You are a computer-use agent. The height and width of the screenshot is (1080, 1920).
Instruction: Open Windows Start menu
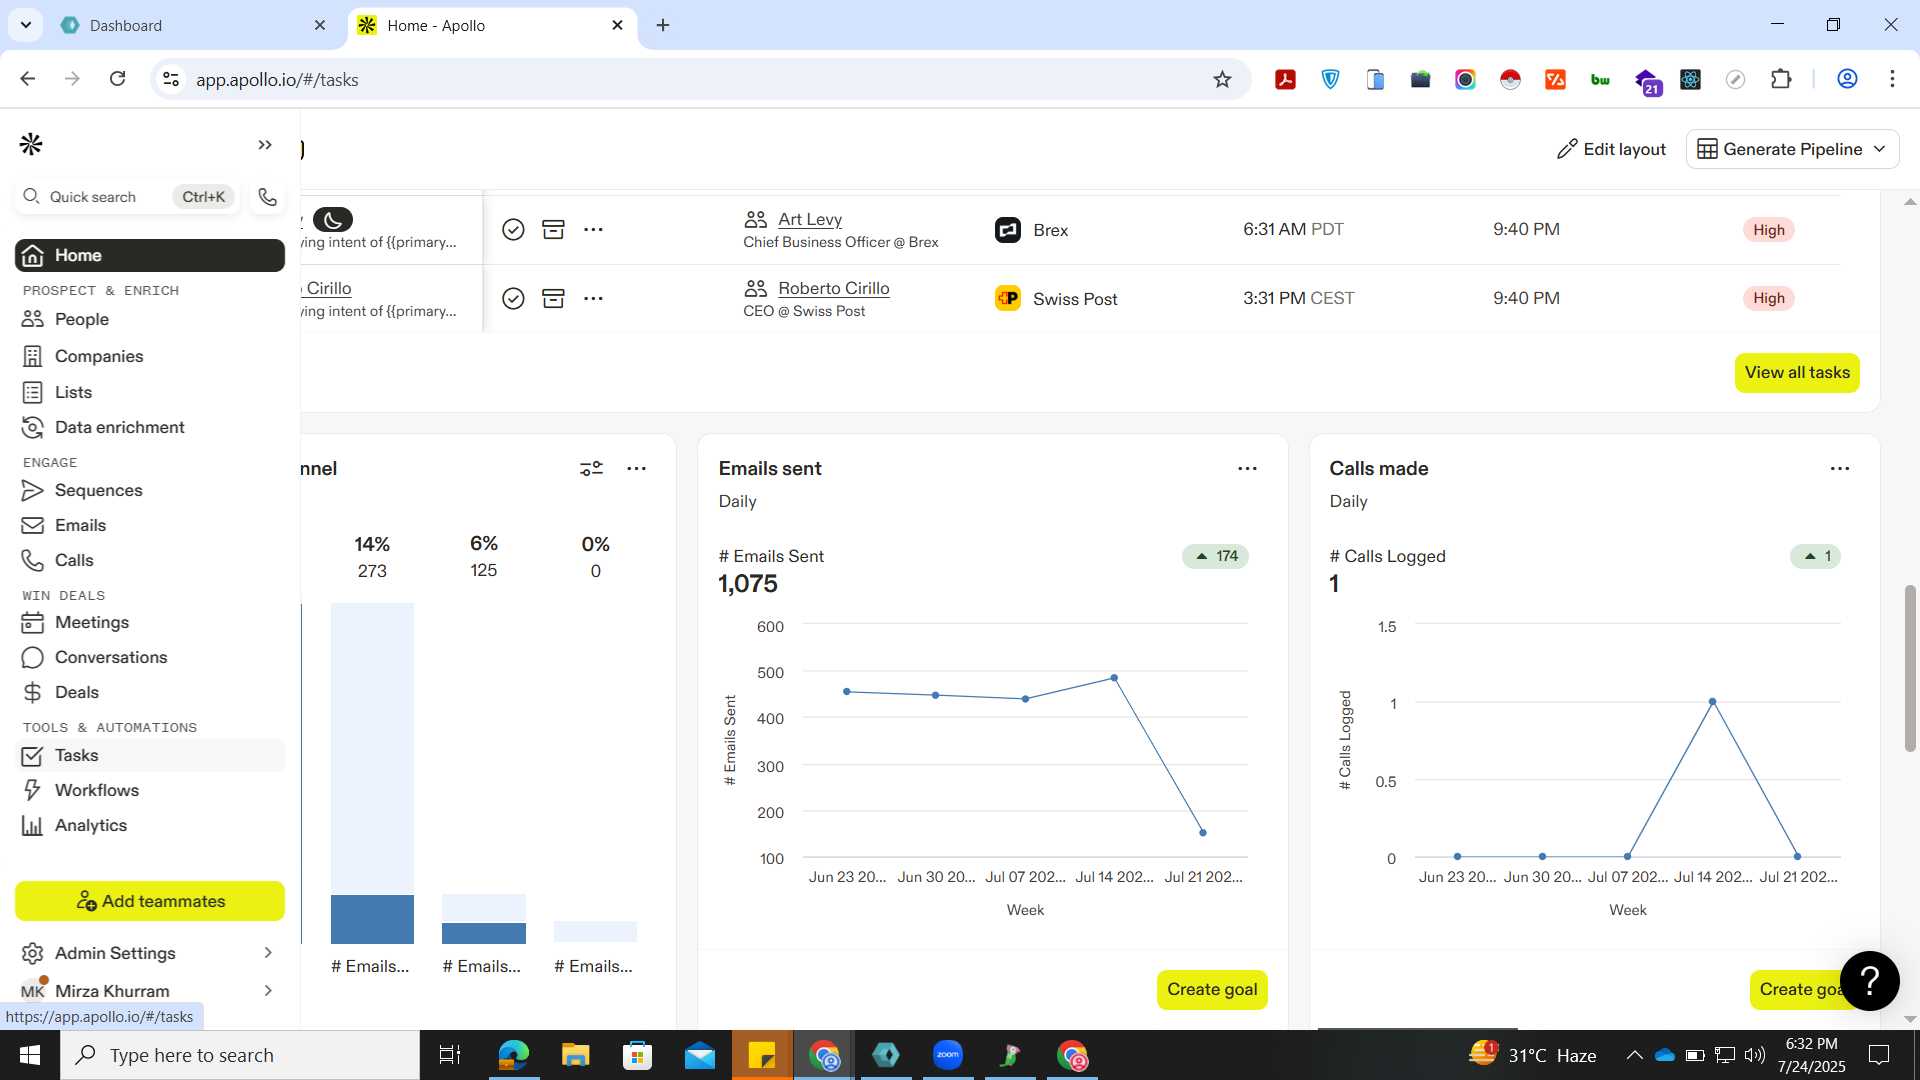coord(30,1055)
